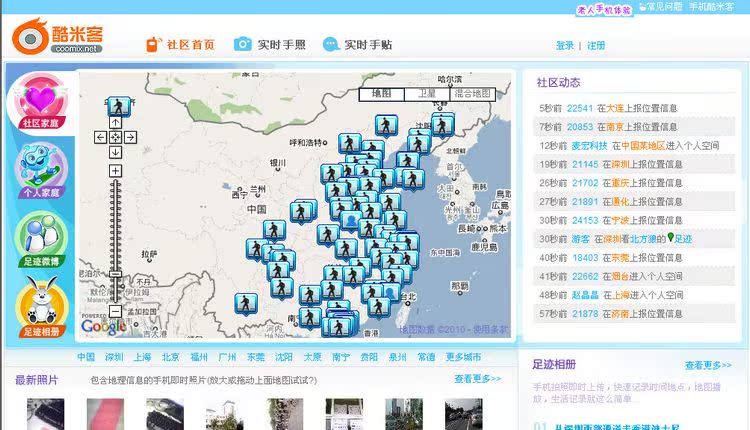Click the 酷米客 coomix.net logo
The image size is (750, 430).
pos(58,38)
